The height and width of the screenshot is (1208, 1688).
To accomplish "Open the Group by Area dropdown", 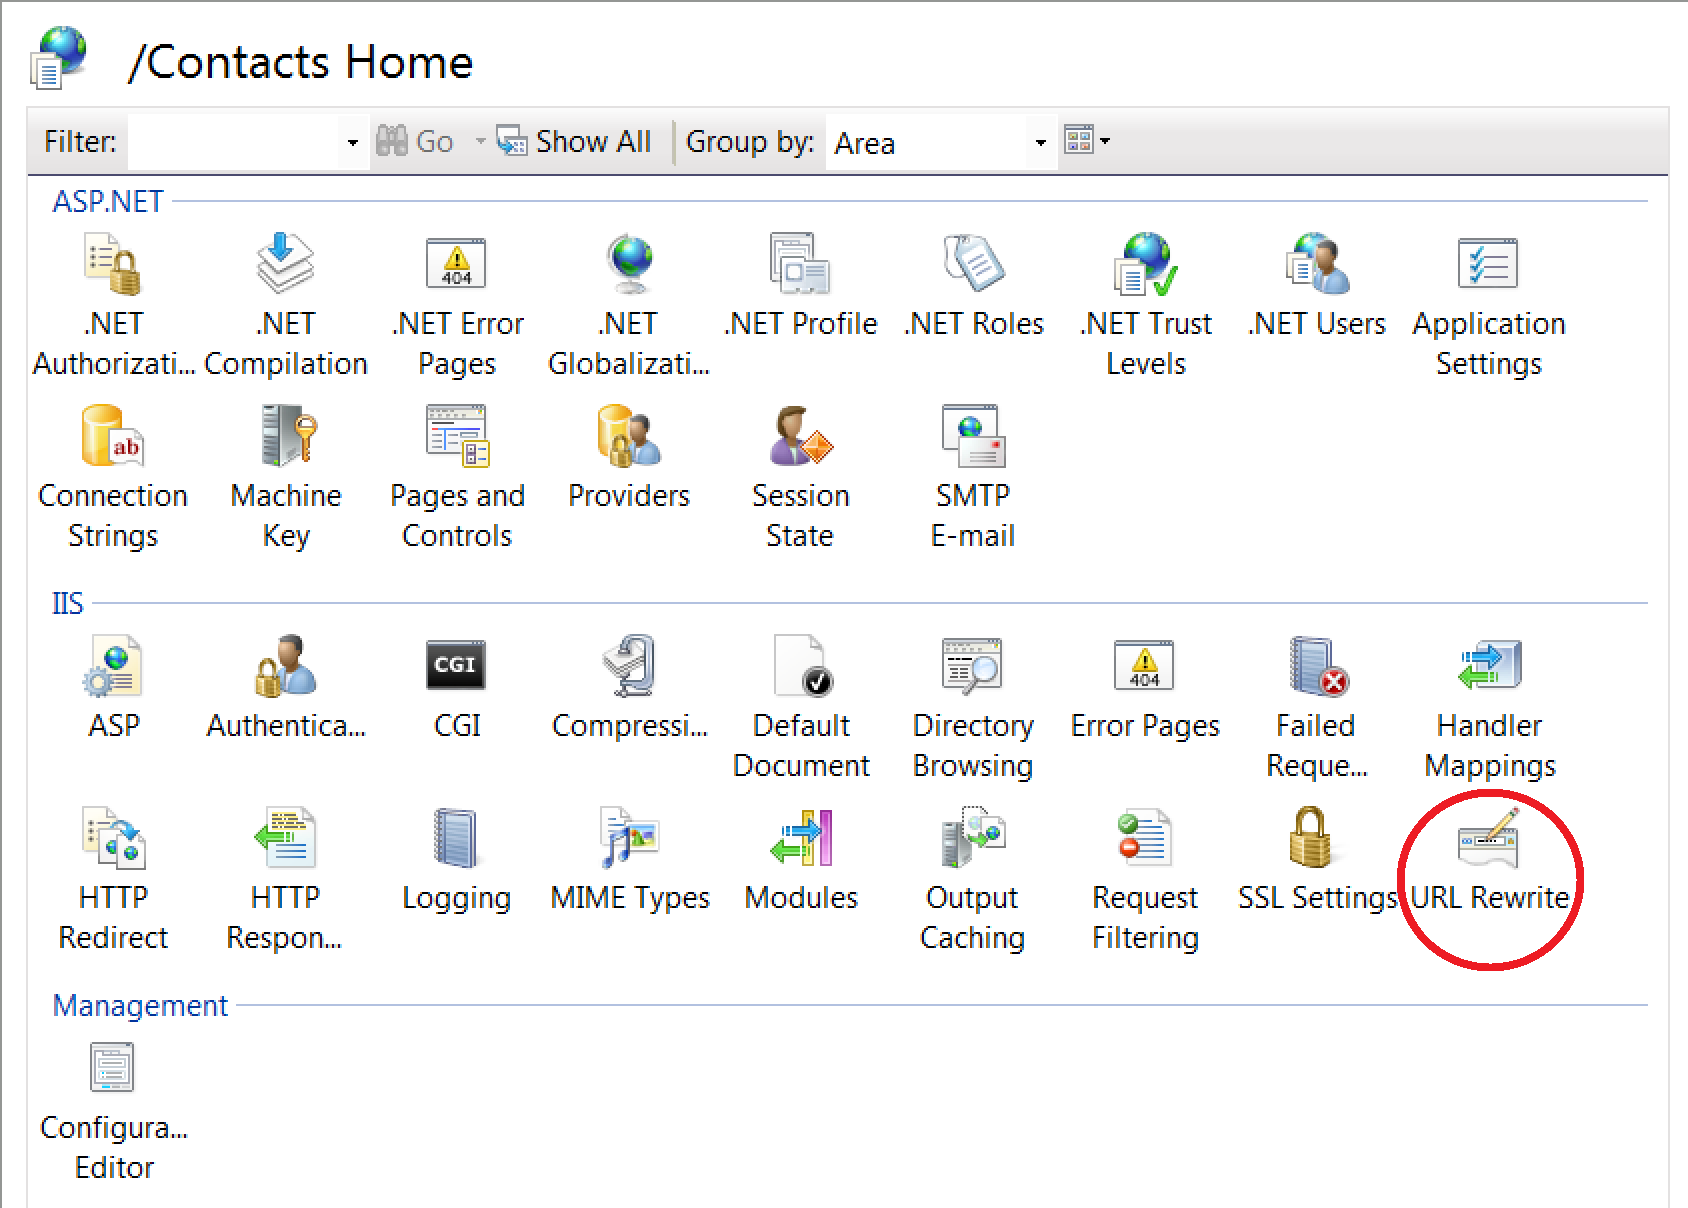I will click(x=1038, y=142).
